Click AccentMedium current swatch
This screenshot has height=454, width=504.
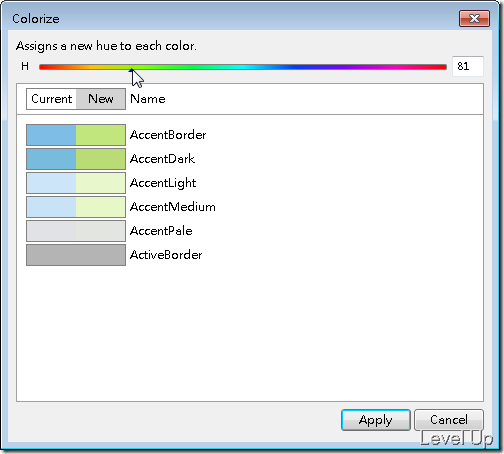[x=51, y=207]
